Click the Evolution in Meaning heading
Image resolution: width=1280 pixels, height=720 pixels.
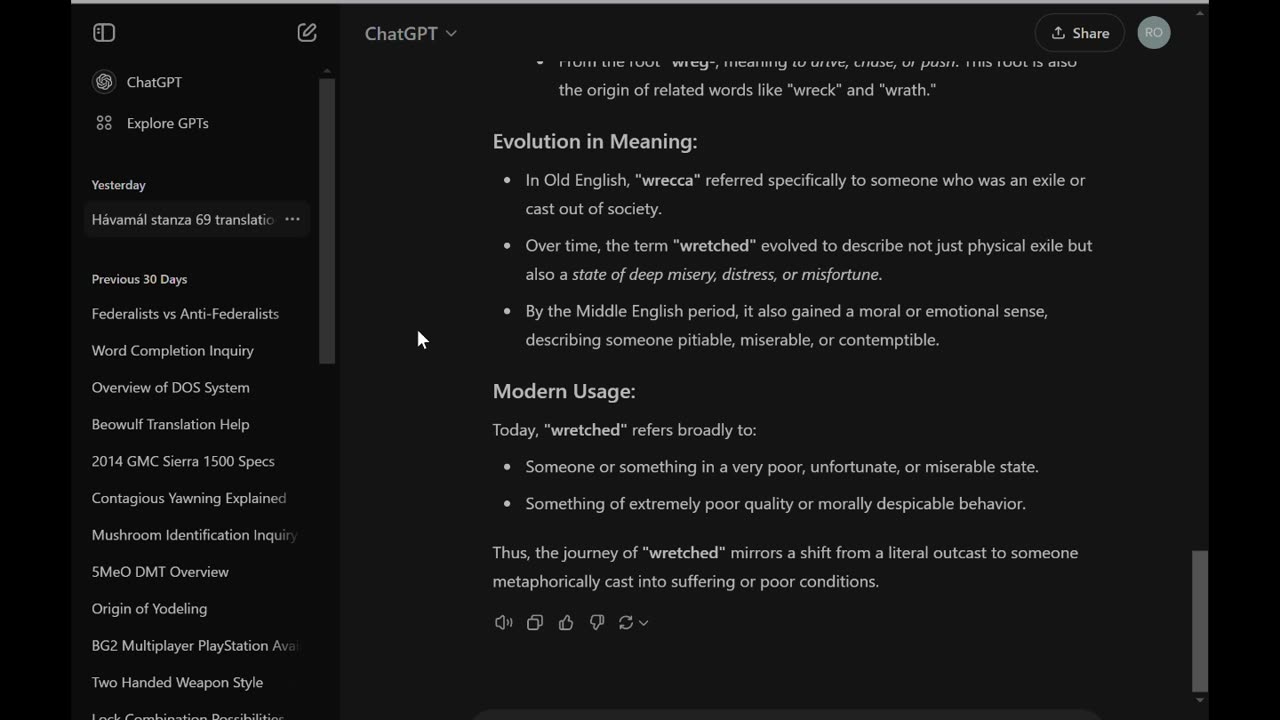click(595, 141)
